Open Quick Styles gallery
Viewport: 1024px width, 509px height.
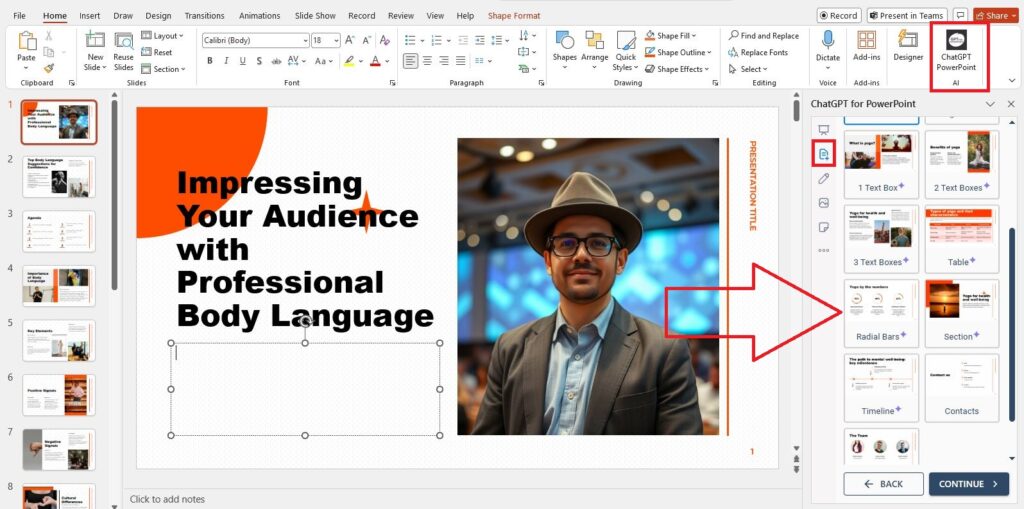click(625, 51)
